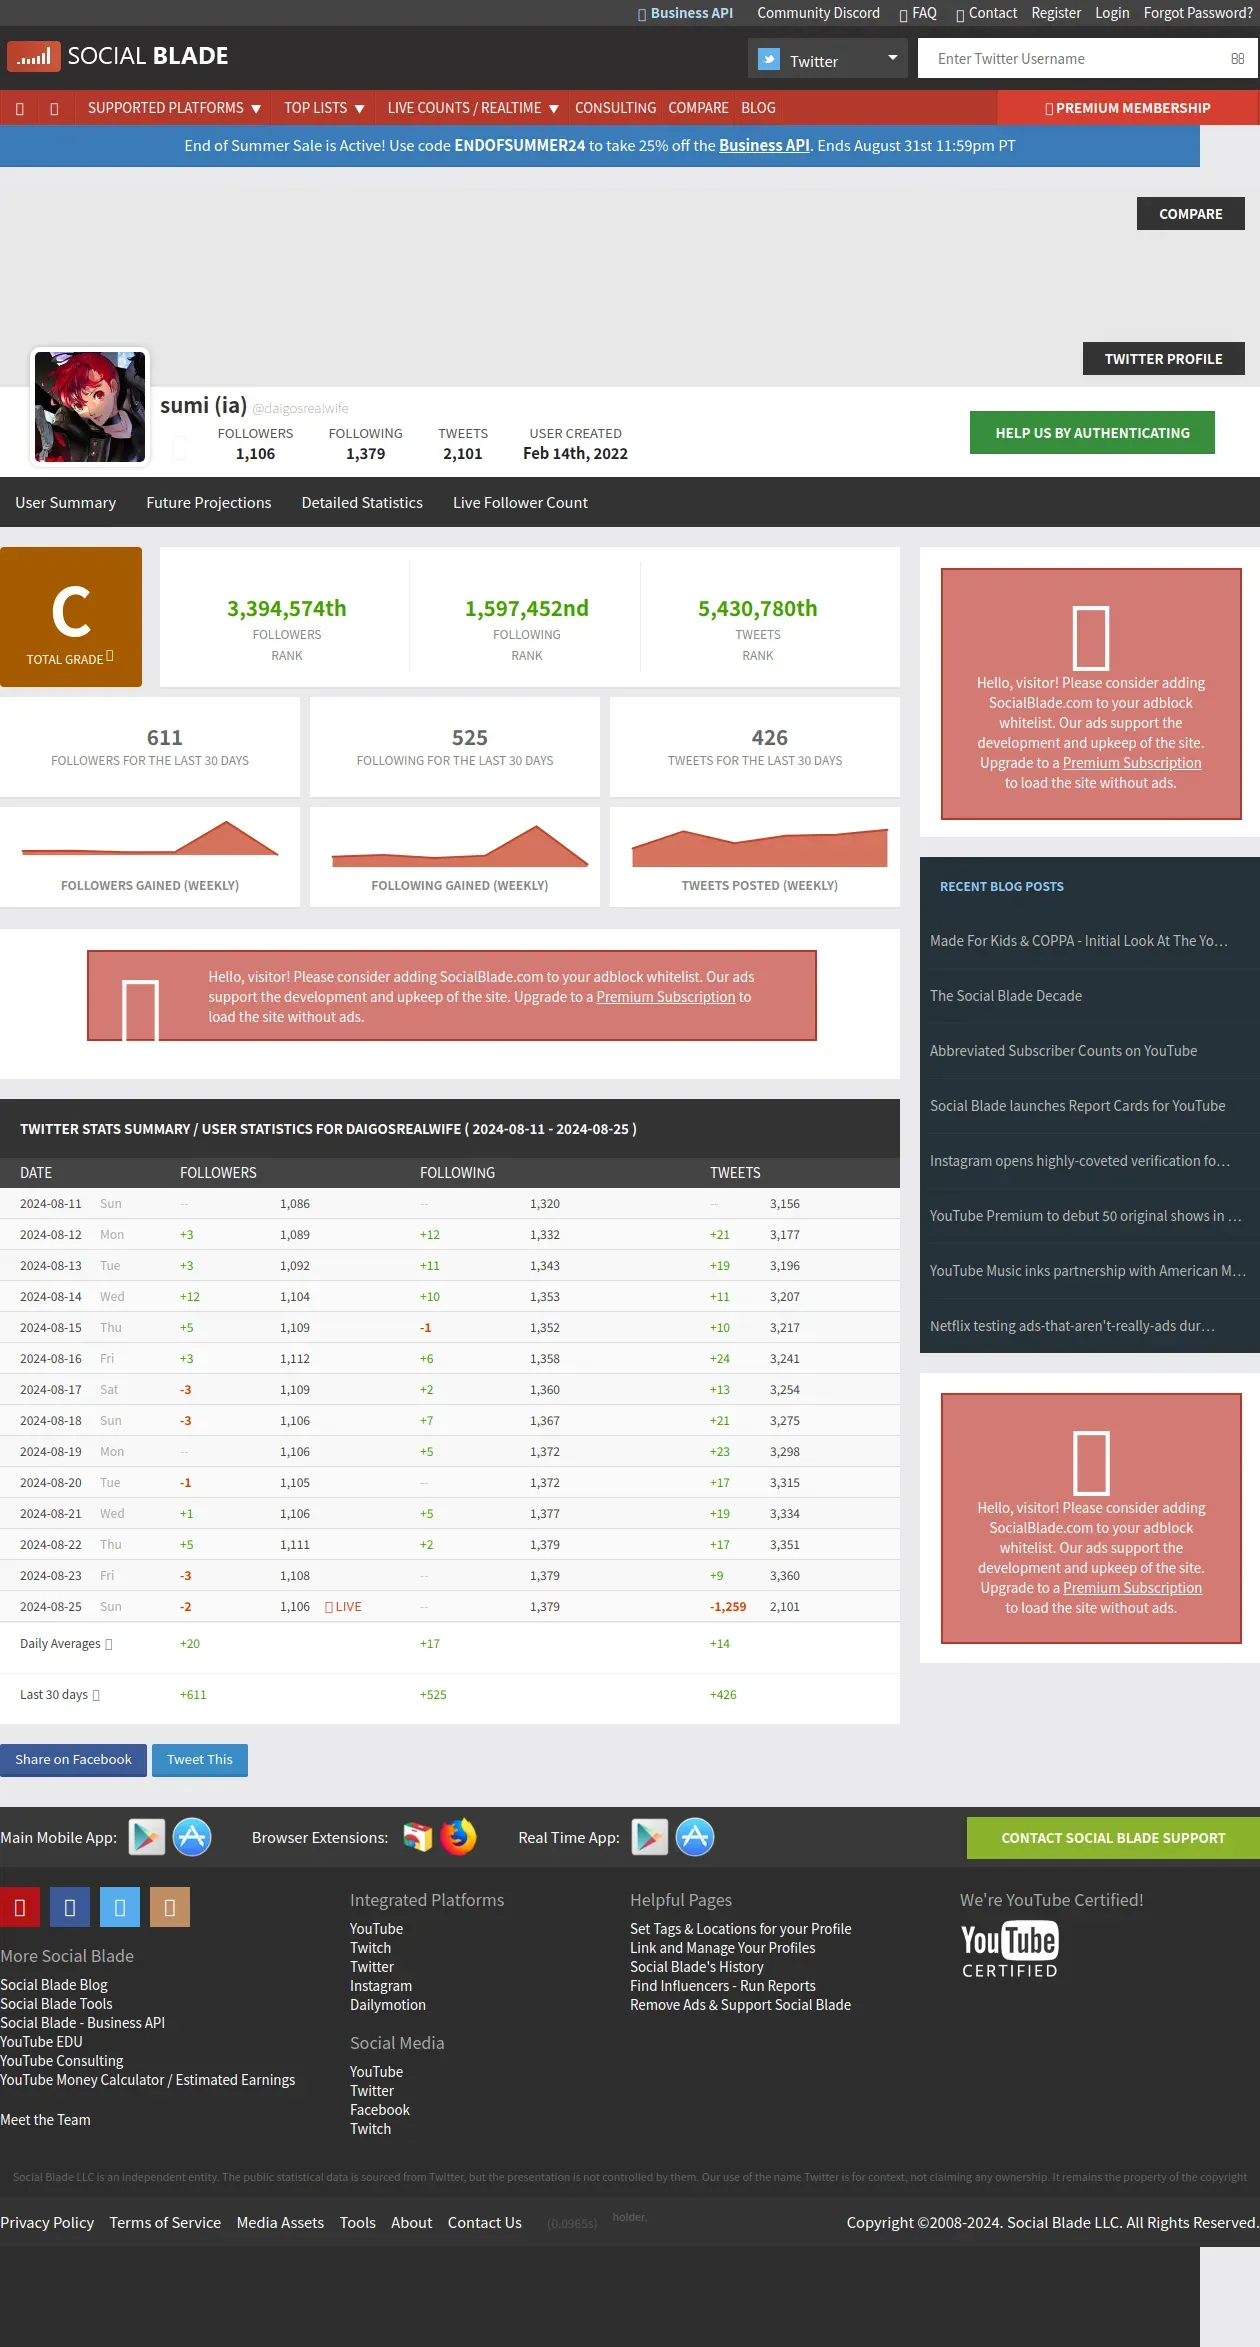Click Share on Facebook button
Image resolution: width=1260 pixels, height=2347 pixels.
pos(73,1759)
